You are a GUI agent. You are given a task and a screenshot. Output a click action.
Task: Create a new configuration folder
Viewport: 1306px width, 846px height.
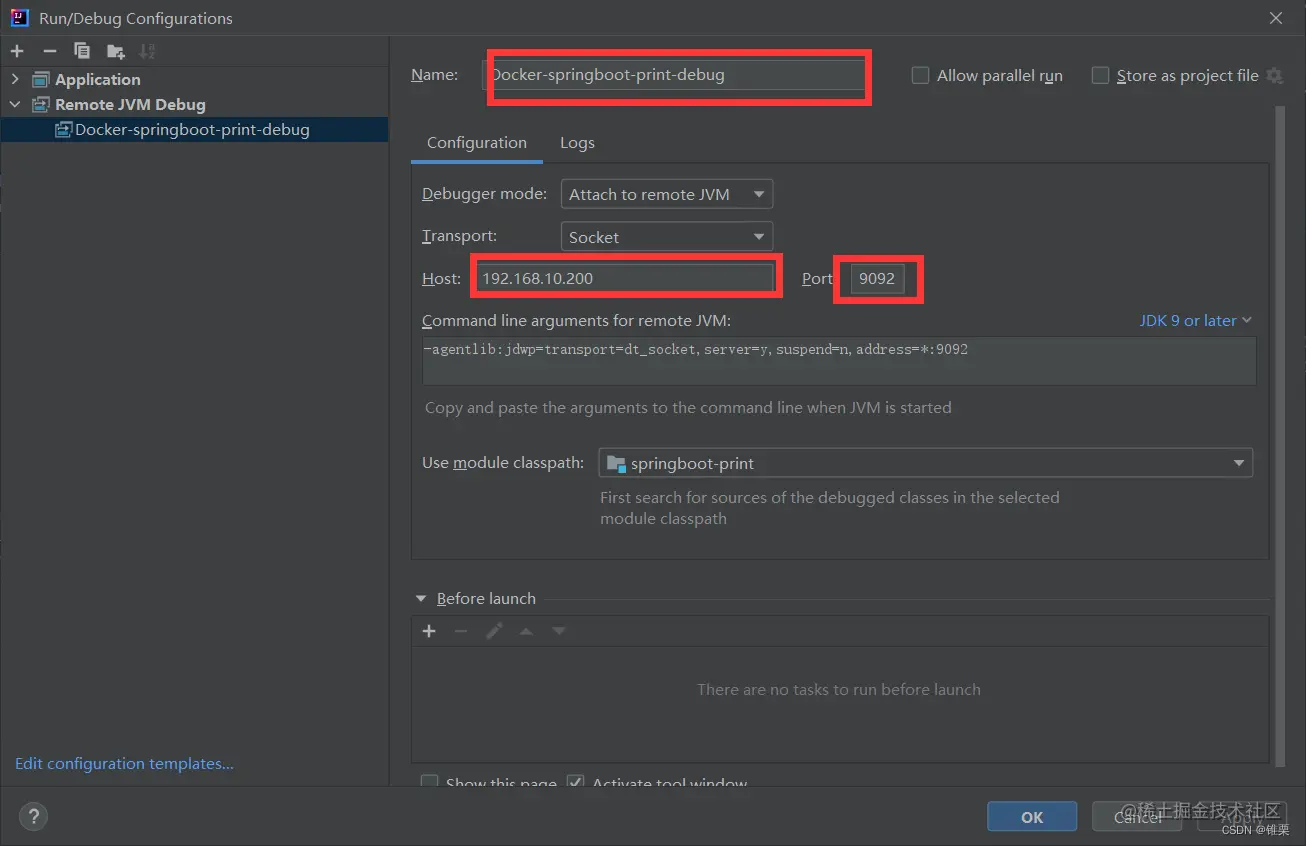[x=116, y=51]
